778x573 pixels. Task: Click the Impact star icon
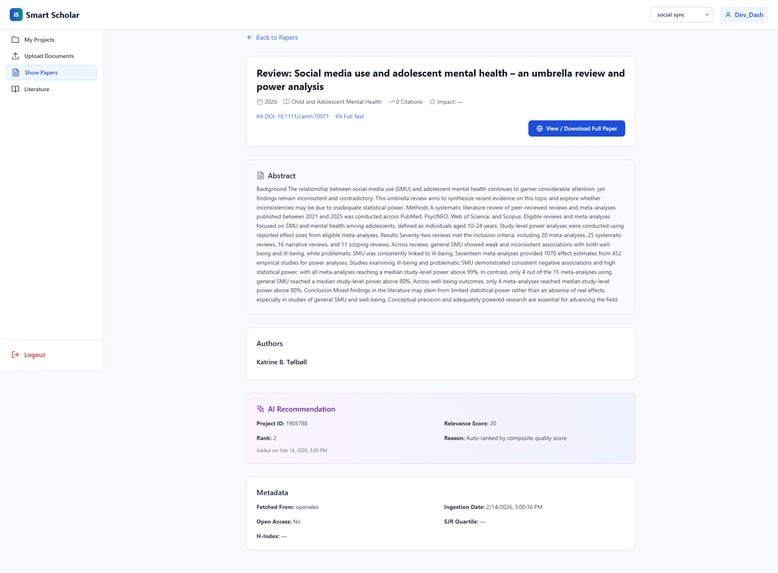432,102
